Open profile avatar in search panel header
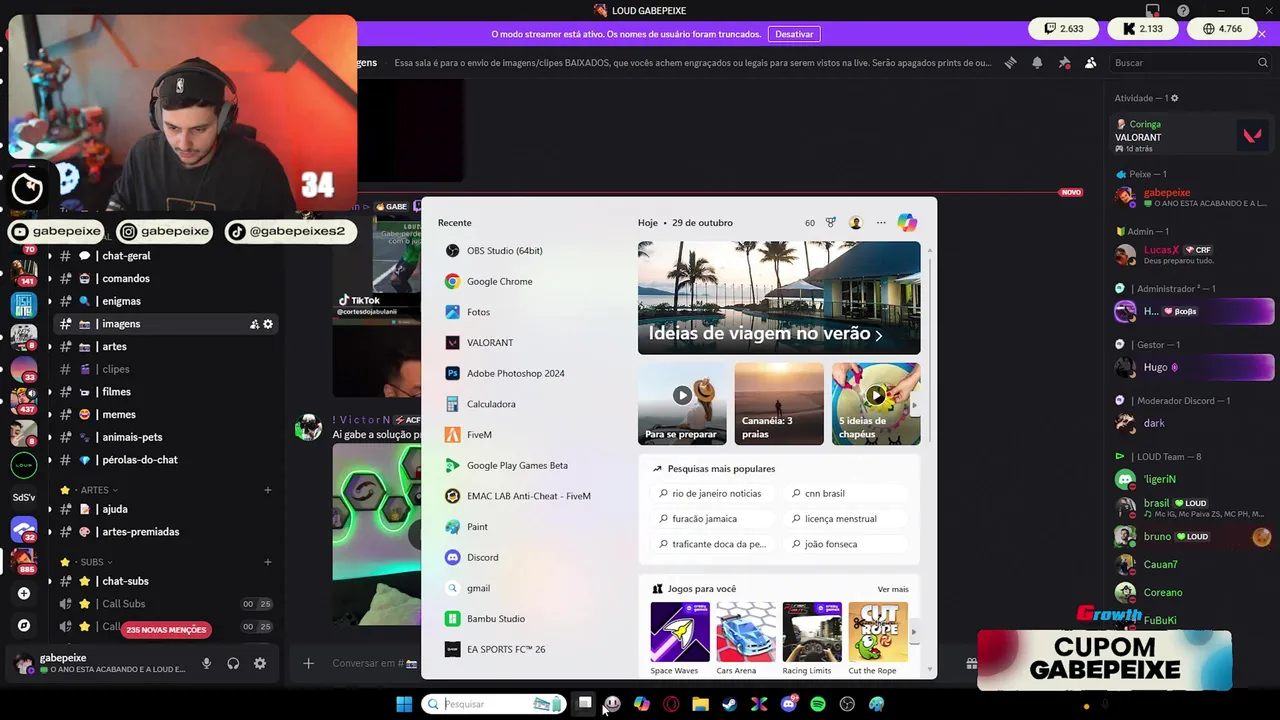The image size is (1280, 720). pyautogui.click(x=855, y=222)
